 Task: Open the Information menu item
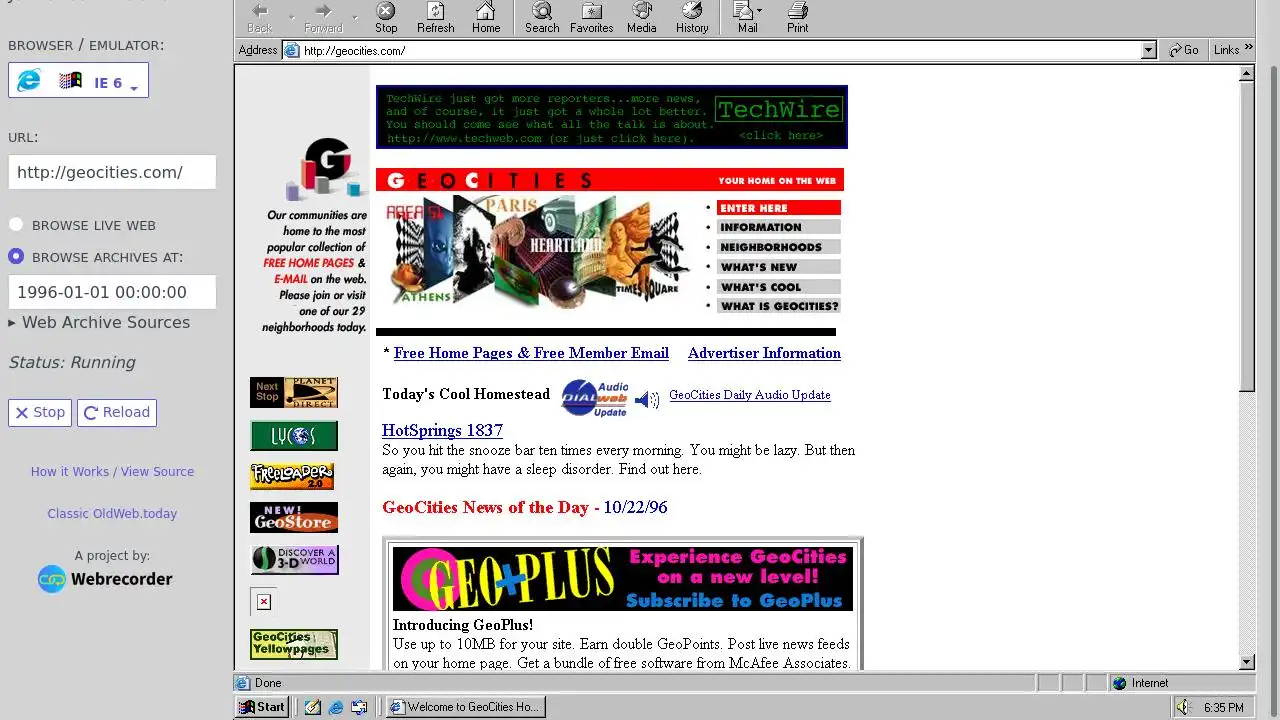point(778,227)
